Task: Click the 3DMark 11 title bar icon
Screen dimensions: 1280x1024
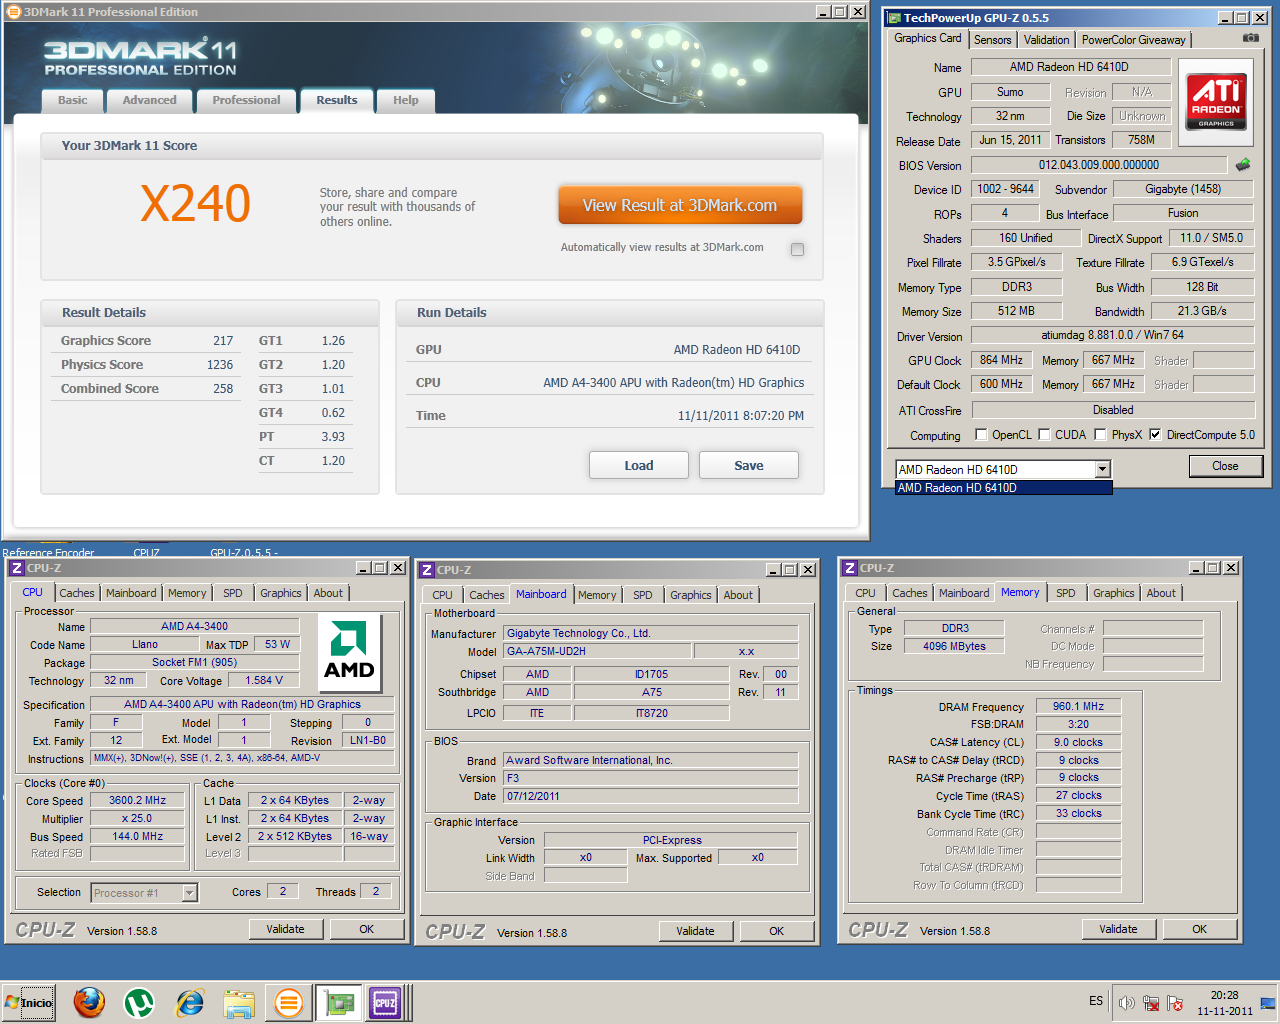Action: pyautogui.click(x=14, y=12)
